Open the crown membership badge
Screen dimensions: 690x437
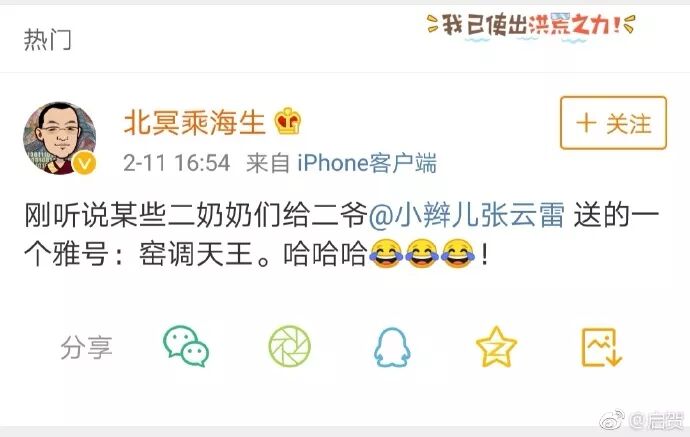tap(287, 121)
